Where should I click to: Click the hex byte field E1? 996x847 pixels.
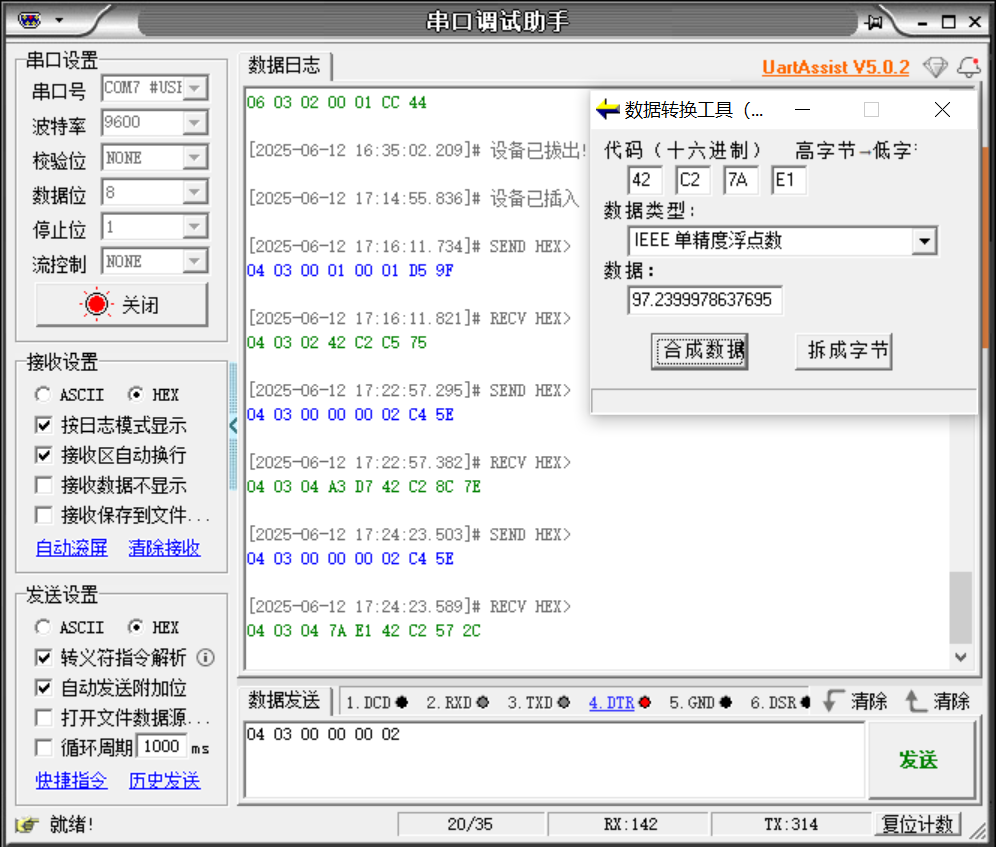pyautogui.click(x=788, y=180)
